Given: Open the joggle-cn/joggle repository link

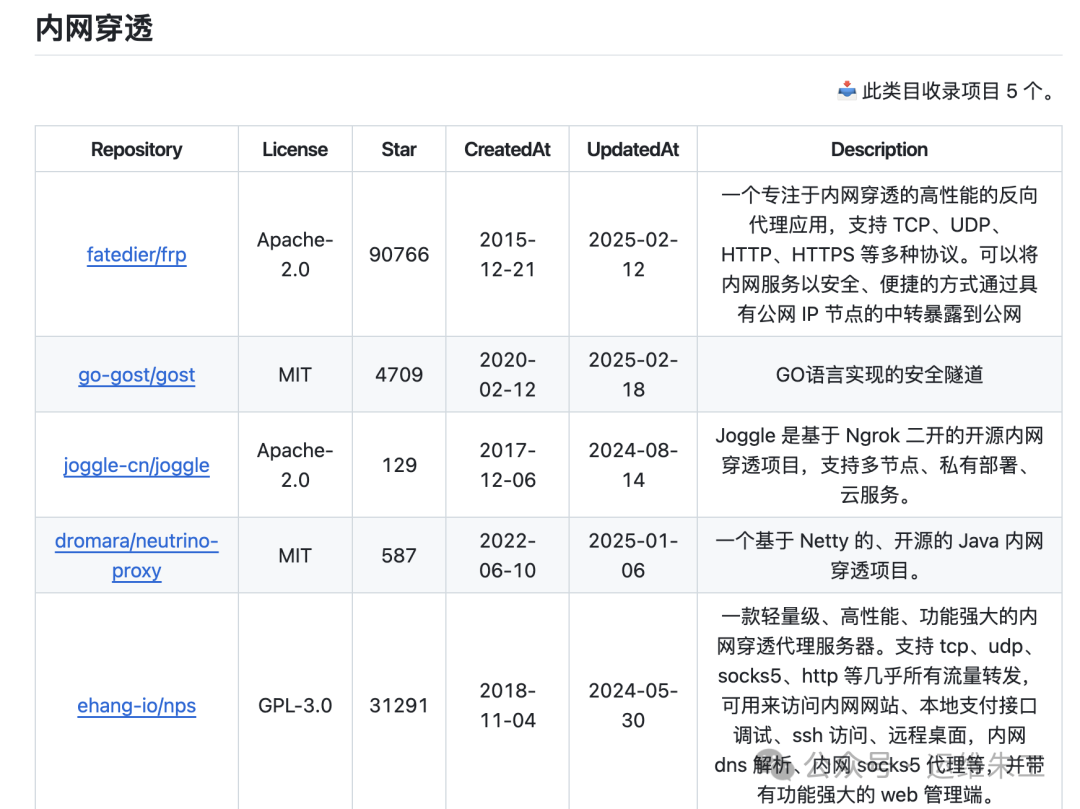Looking at the screenshot, I should tap(136, 465).
